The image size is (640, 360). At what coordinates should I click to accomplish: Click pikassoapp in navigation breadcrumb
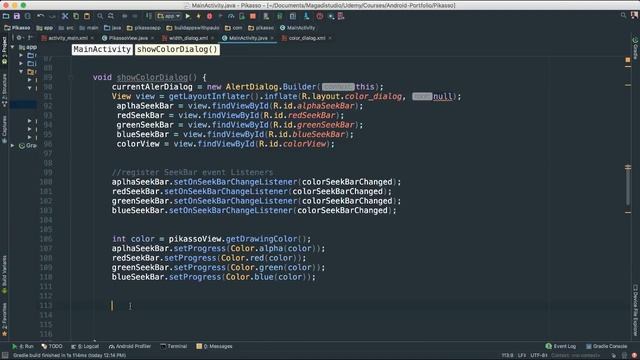coord(144,28)
